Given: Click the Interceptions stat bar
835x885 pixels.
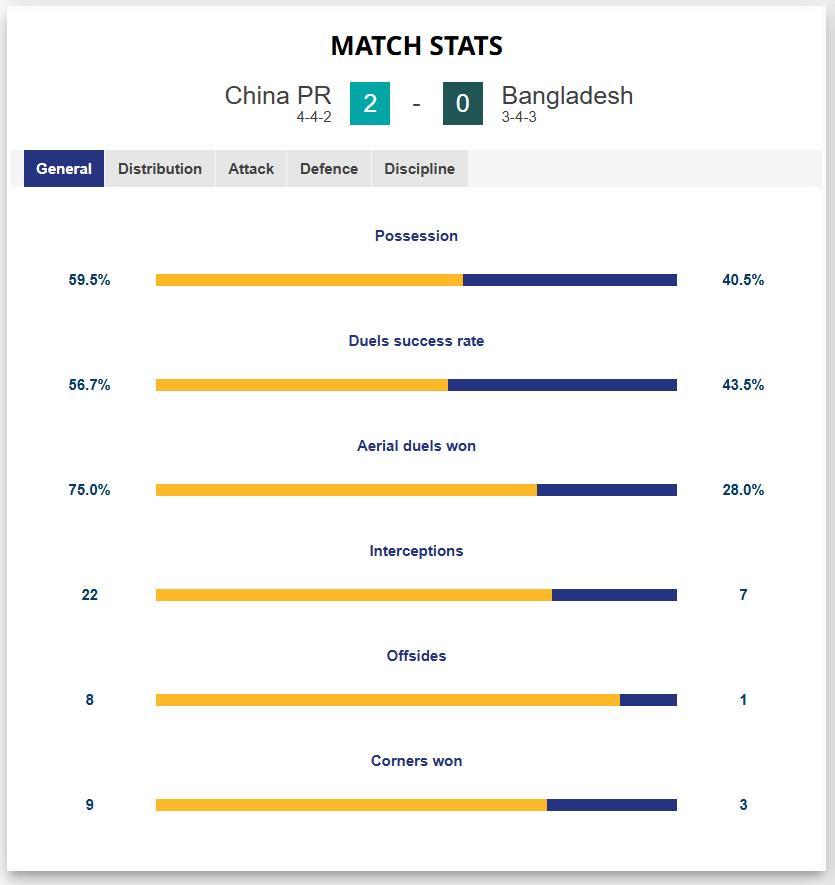Looking at the screenshot, I should (x=416, y=595).
